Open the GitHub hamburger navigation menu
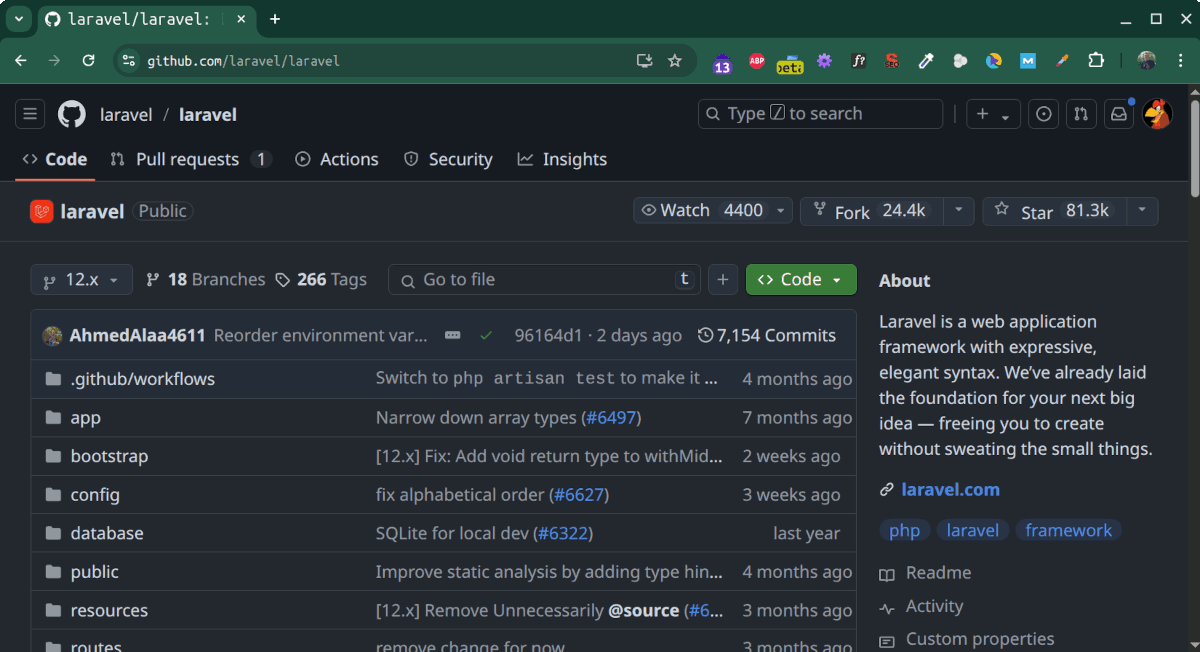 [x=30, y=114]
